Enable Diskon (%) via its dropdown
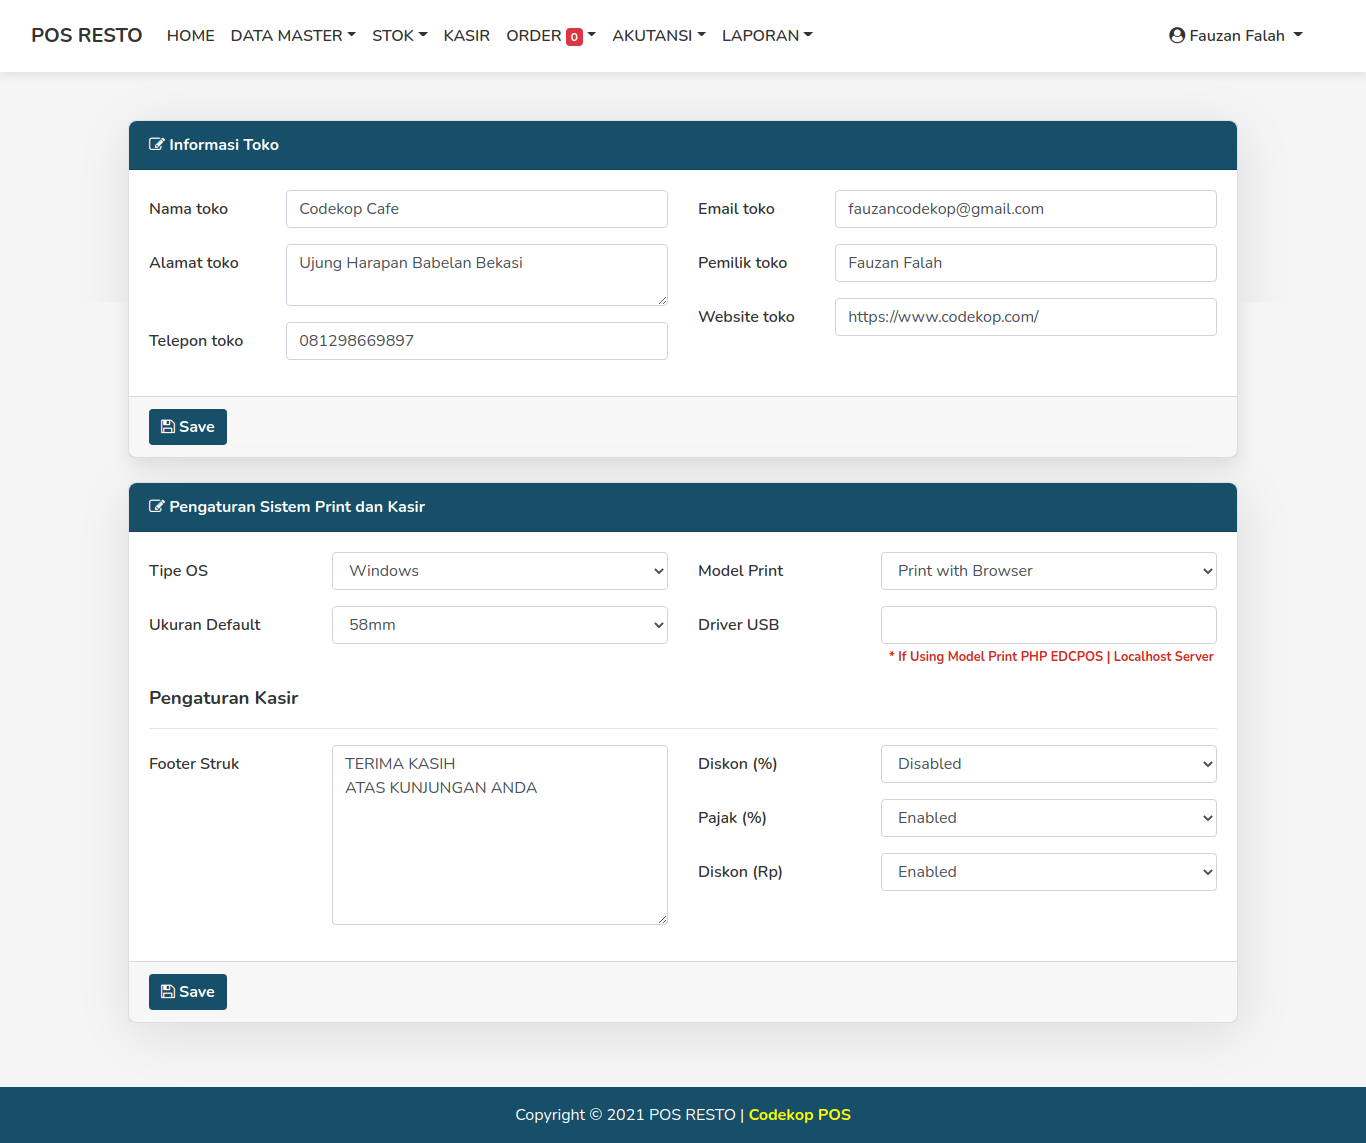The width and height of the screenshot is (1366, 1143). point(1047,763)
